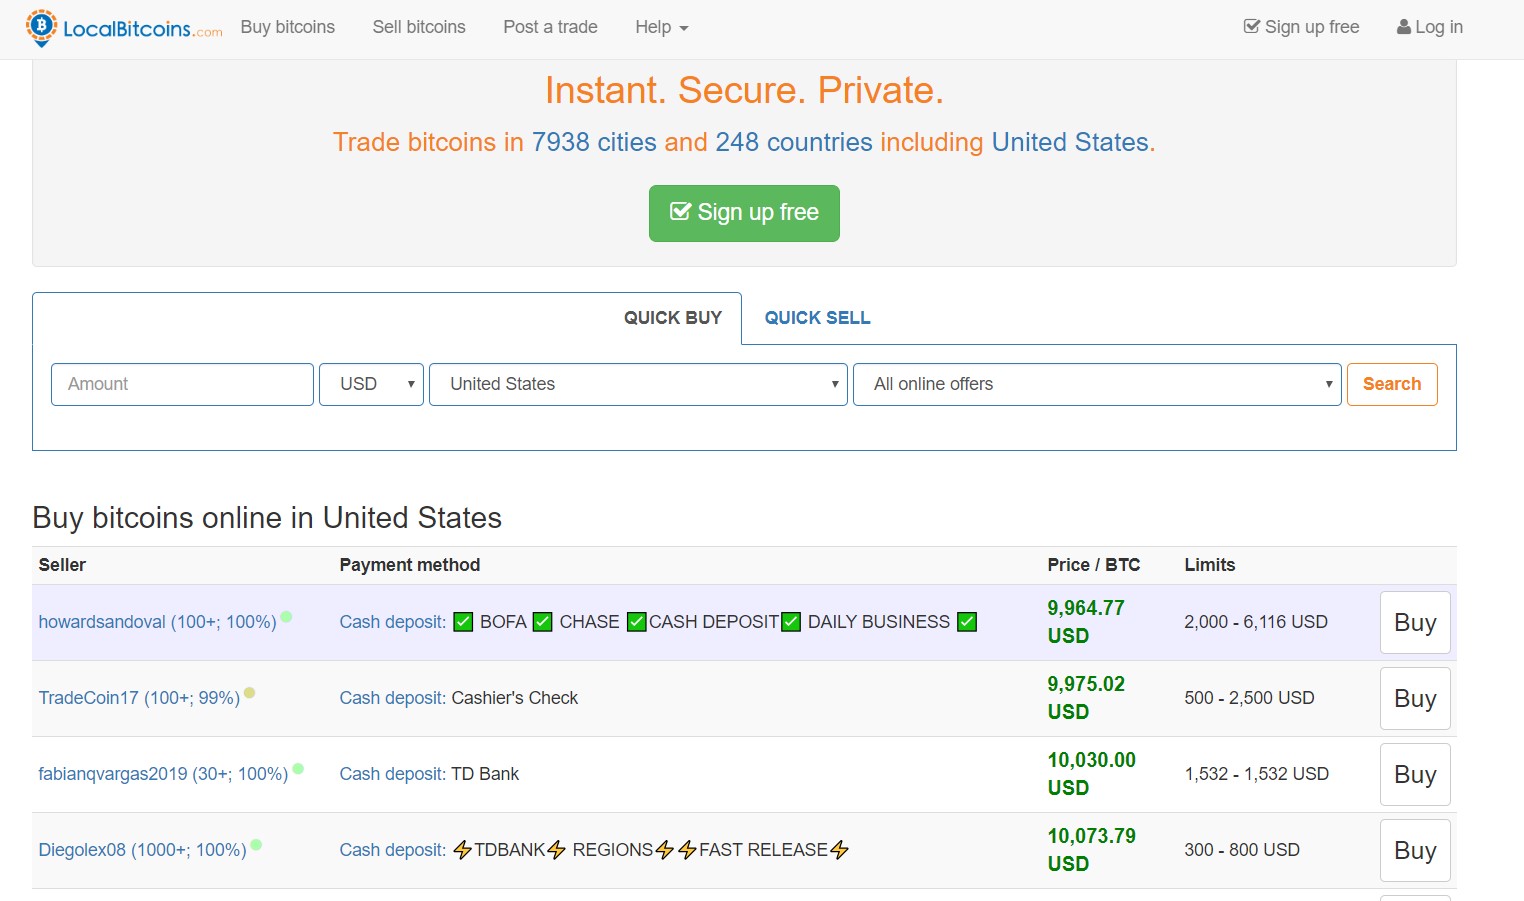Click the orange Search button

[1391, 384]
